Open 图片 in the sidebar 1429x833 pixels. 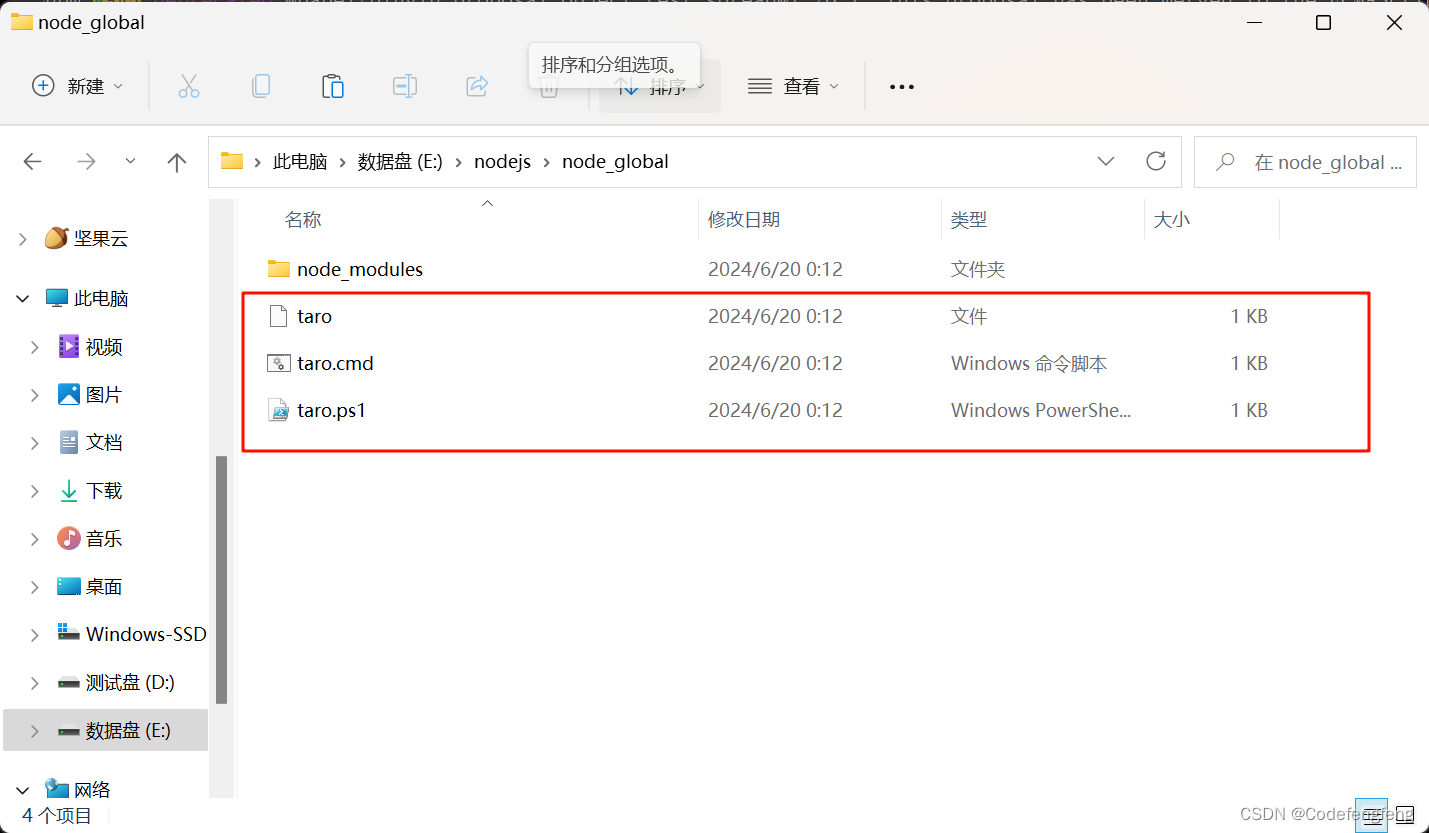104,395
